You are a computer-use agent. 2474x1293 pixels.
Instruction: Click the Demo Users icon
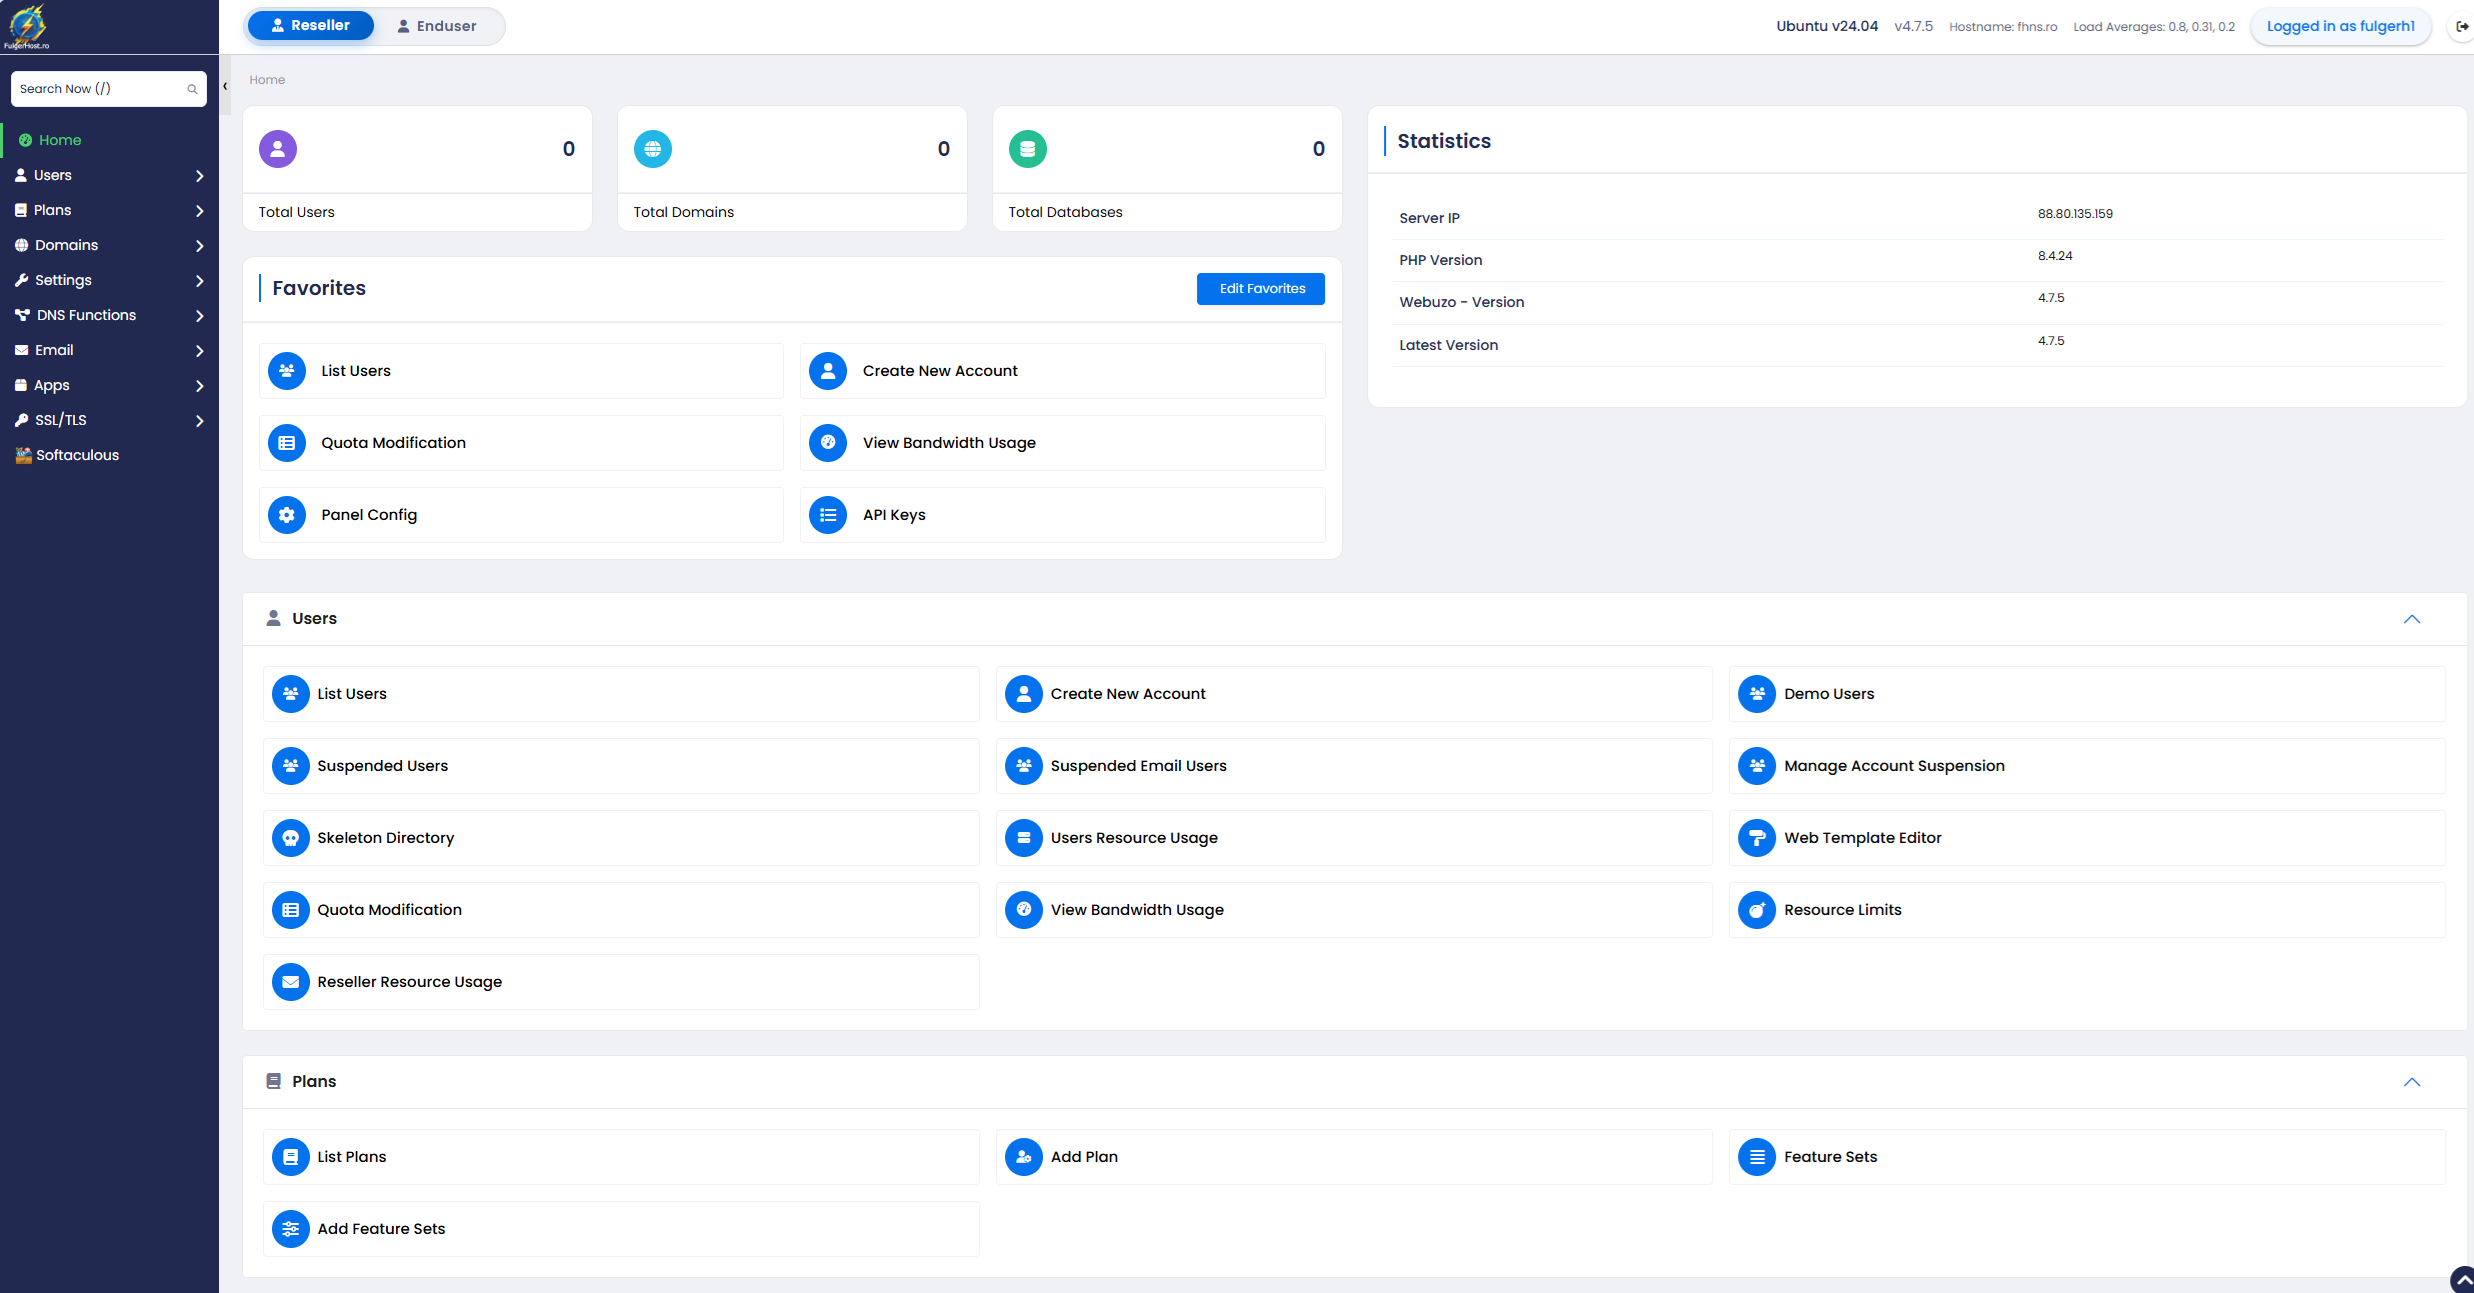(x=1757, y=694)
